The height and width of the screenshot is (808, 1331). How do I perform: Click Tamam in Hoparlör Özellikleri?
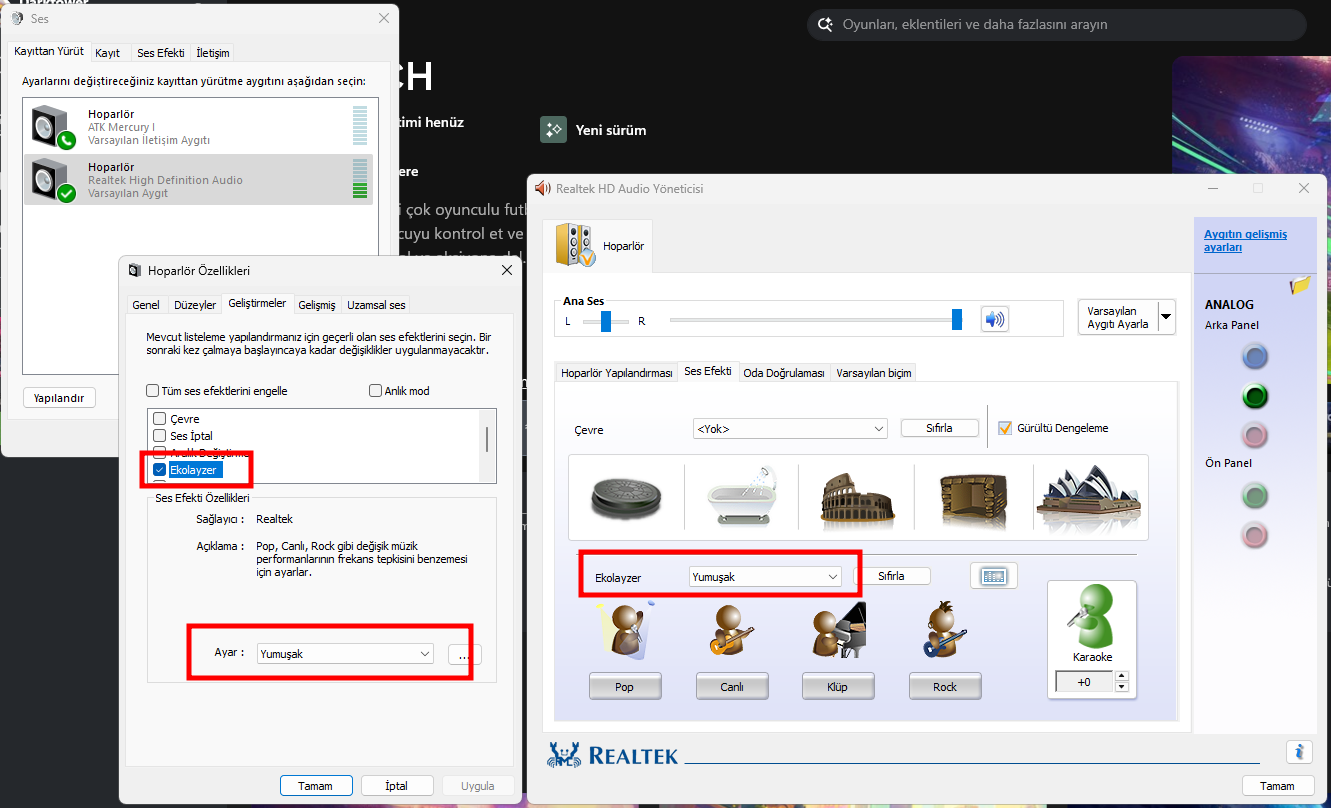tap(315, 786)
